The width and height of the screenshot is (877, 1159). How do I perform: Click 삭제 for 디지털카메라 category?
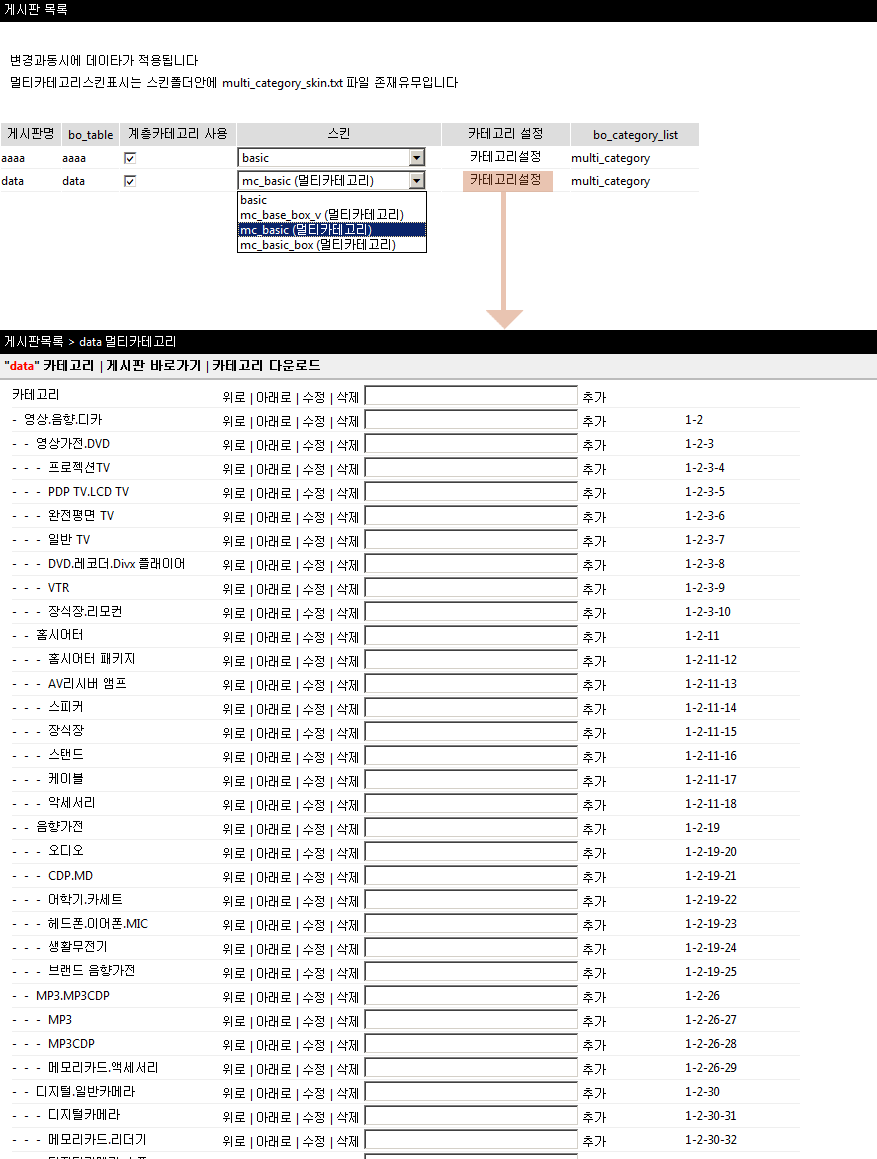click(347, 1117)
